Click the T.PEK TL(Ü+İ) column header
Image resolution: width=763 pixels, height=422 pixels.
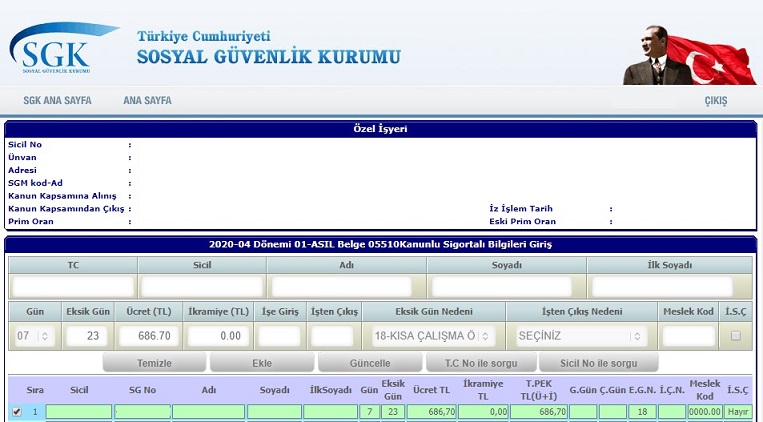(539, 390)
